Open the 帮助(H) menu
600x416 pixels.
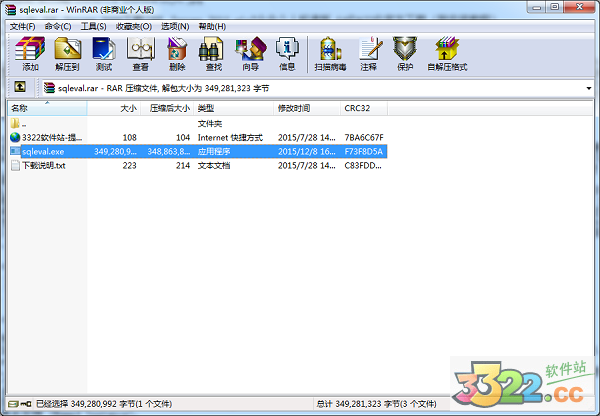click(212, 26)
